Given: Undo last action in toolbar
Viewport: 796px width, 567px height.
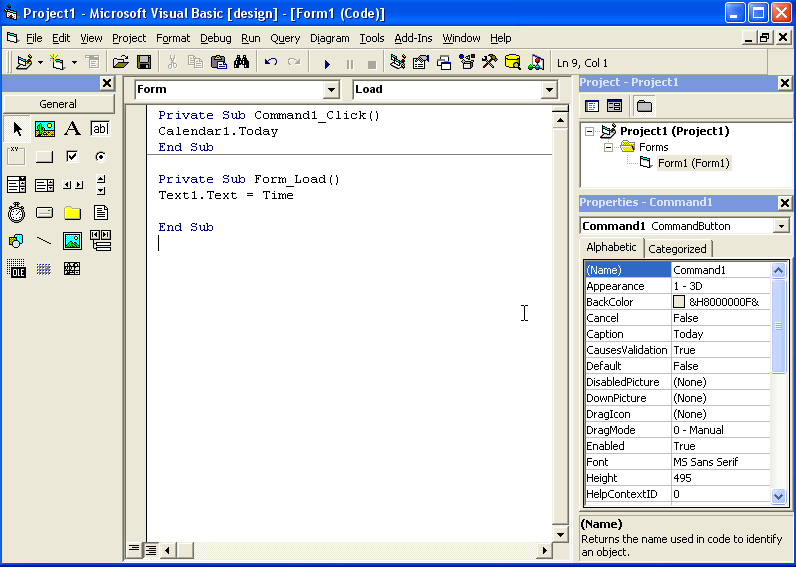Looking at the screenshot, I should pos(271,62).
